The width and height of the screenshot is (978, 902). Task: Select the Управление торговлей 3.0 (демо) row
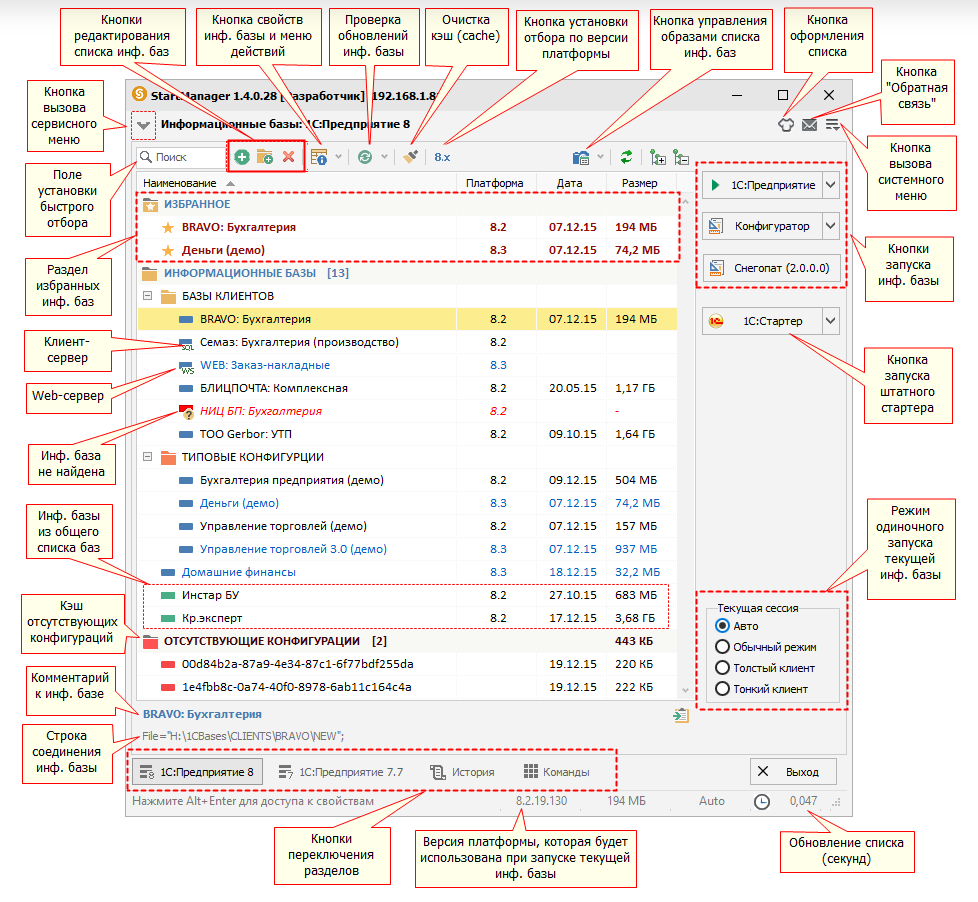[407, 550]
